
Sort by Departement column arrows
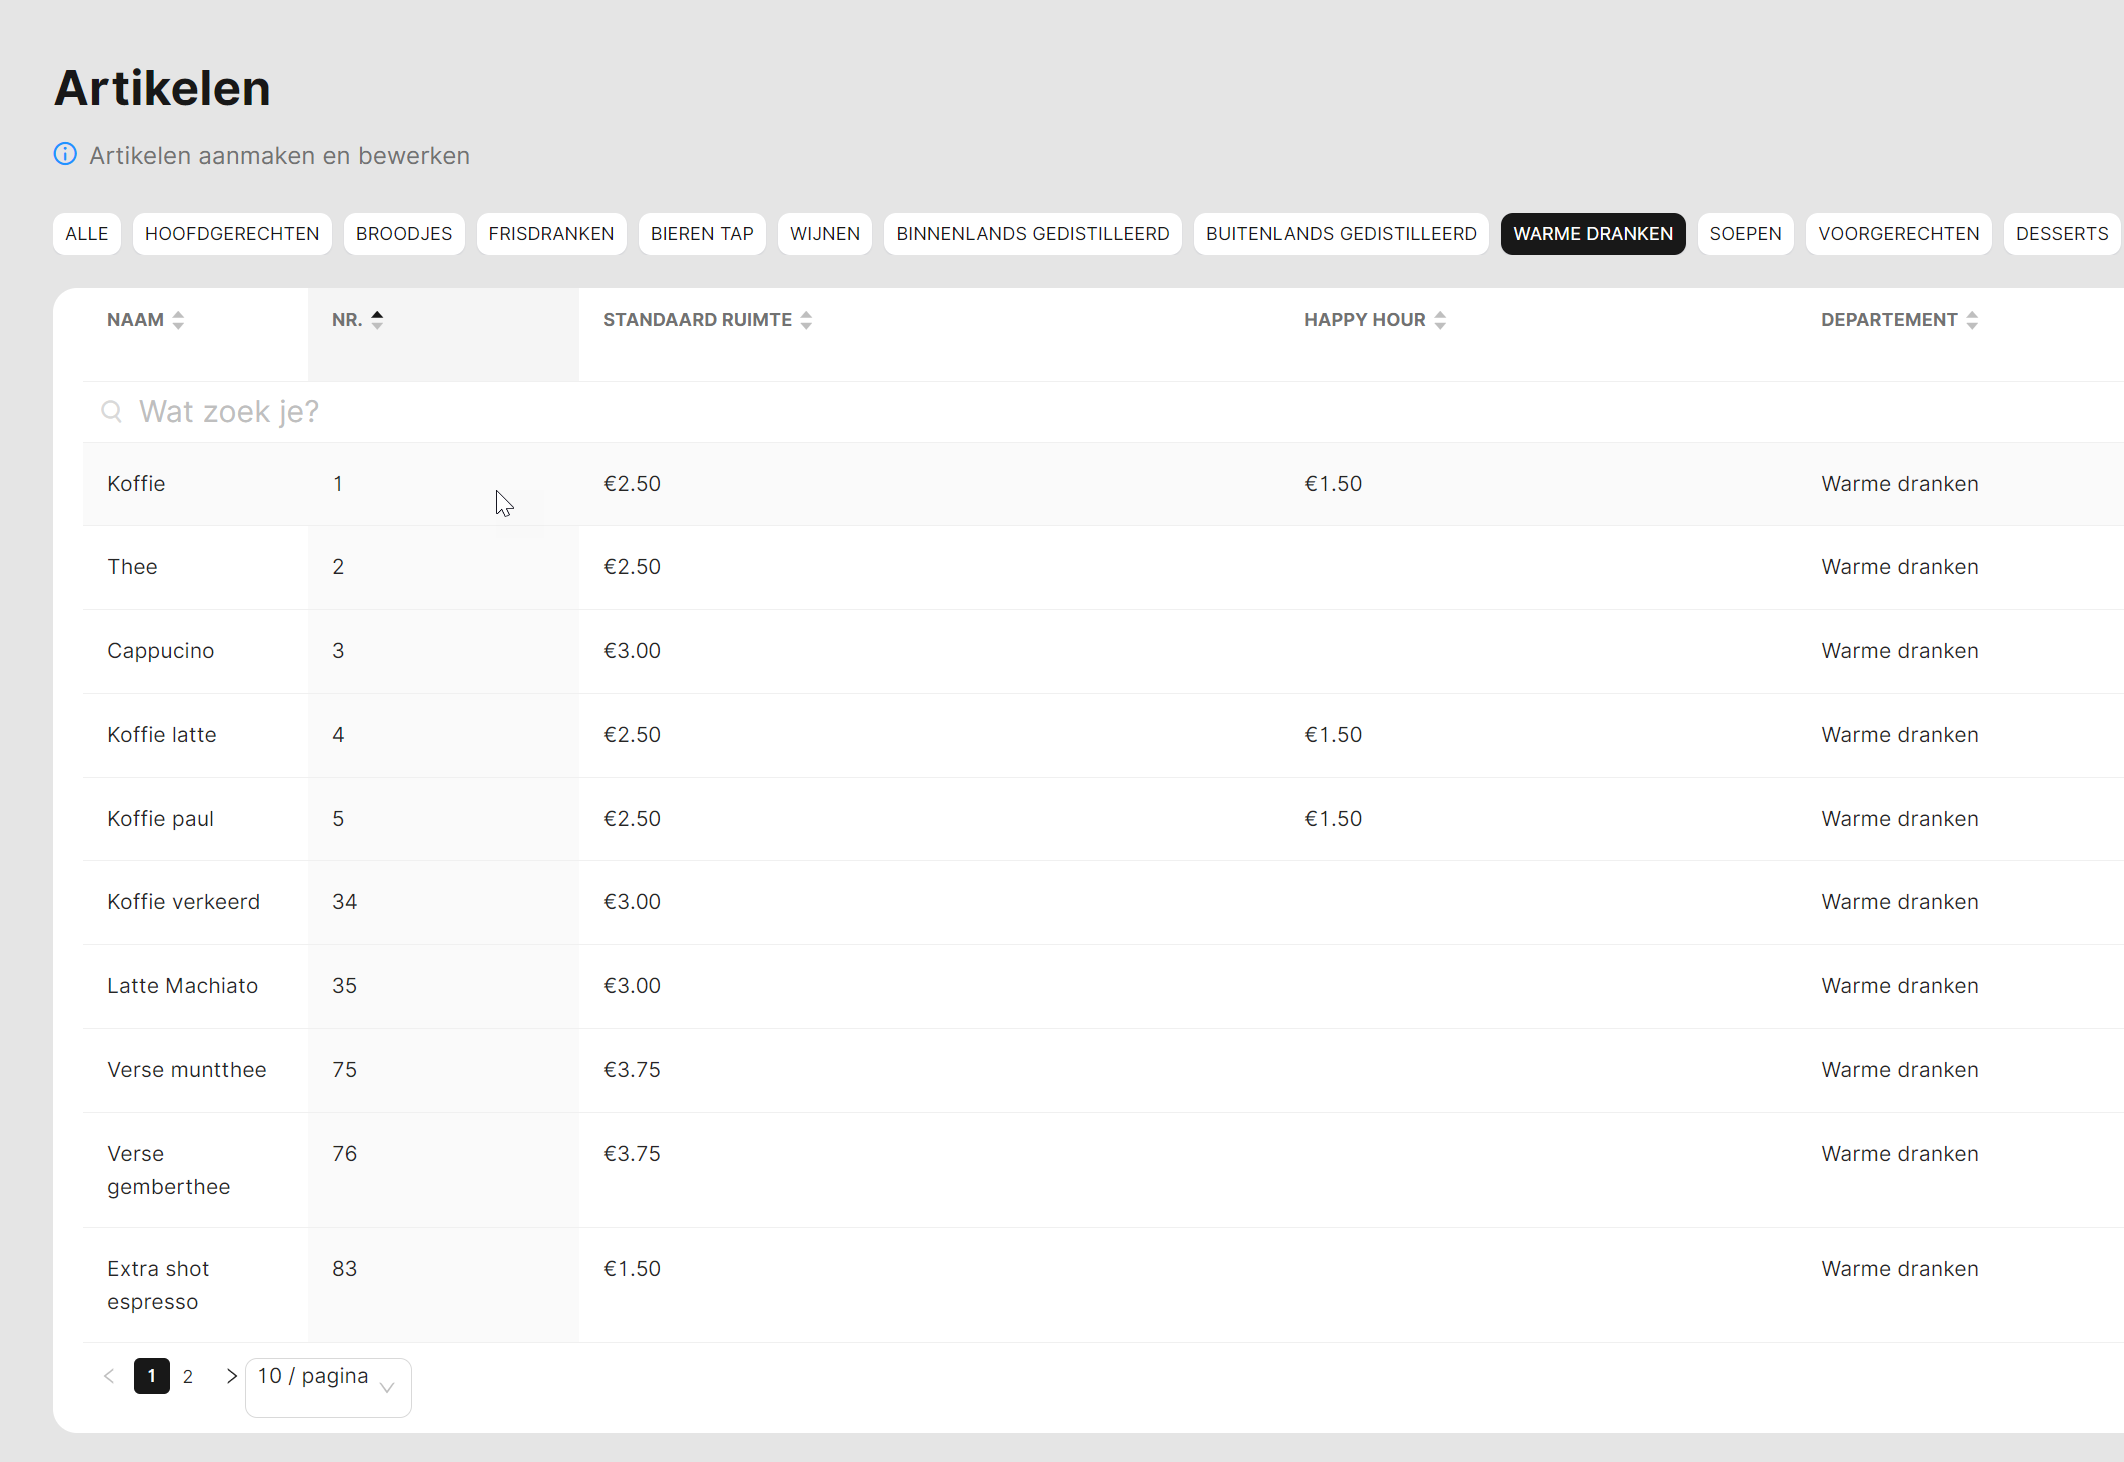tap(1972, 320)
